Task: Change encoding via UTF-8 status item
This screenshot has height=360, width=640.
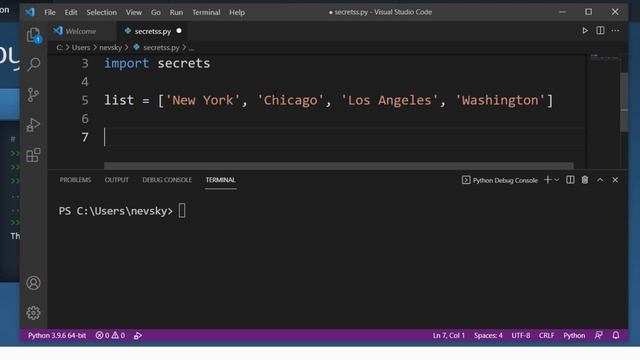Action: 520,336
